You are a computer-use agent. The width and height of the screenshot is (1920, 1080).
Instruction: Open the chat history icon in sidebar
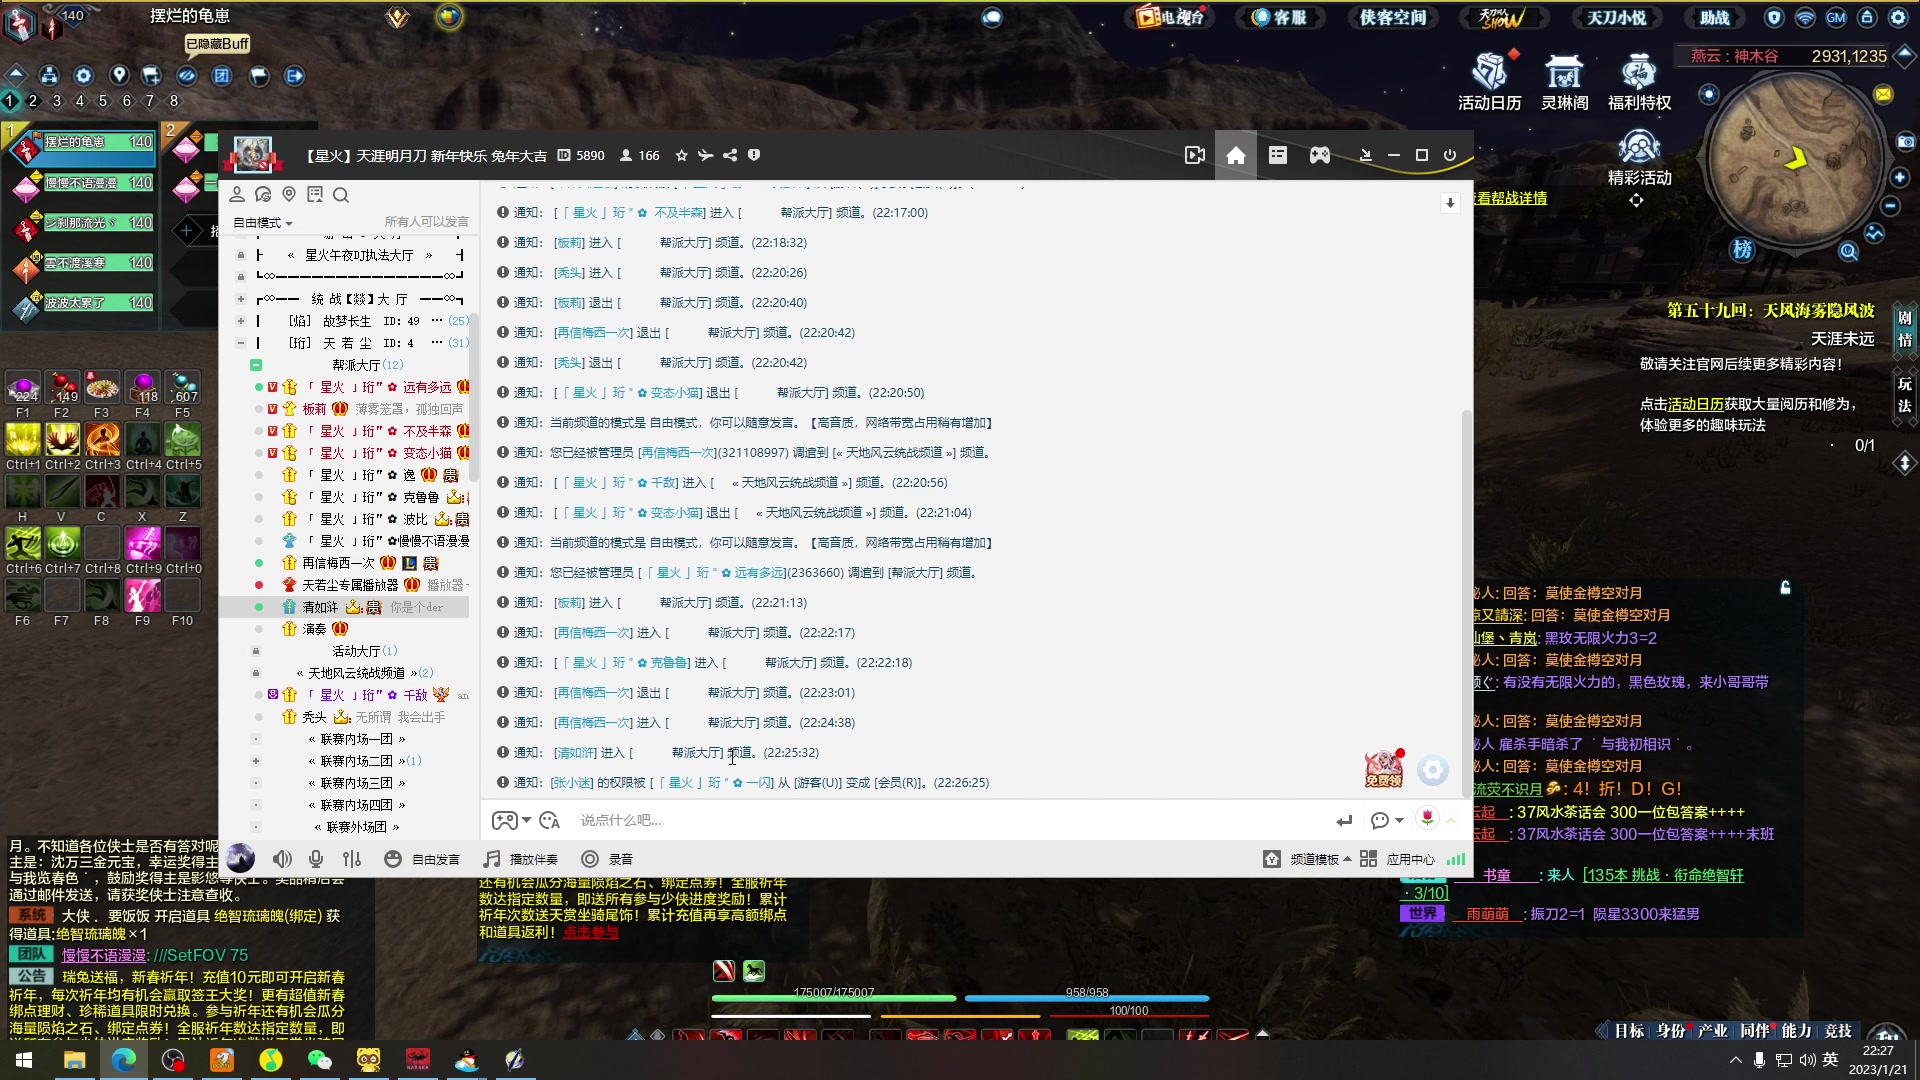[263, 194]
